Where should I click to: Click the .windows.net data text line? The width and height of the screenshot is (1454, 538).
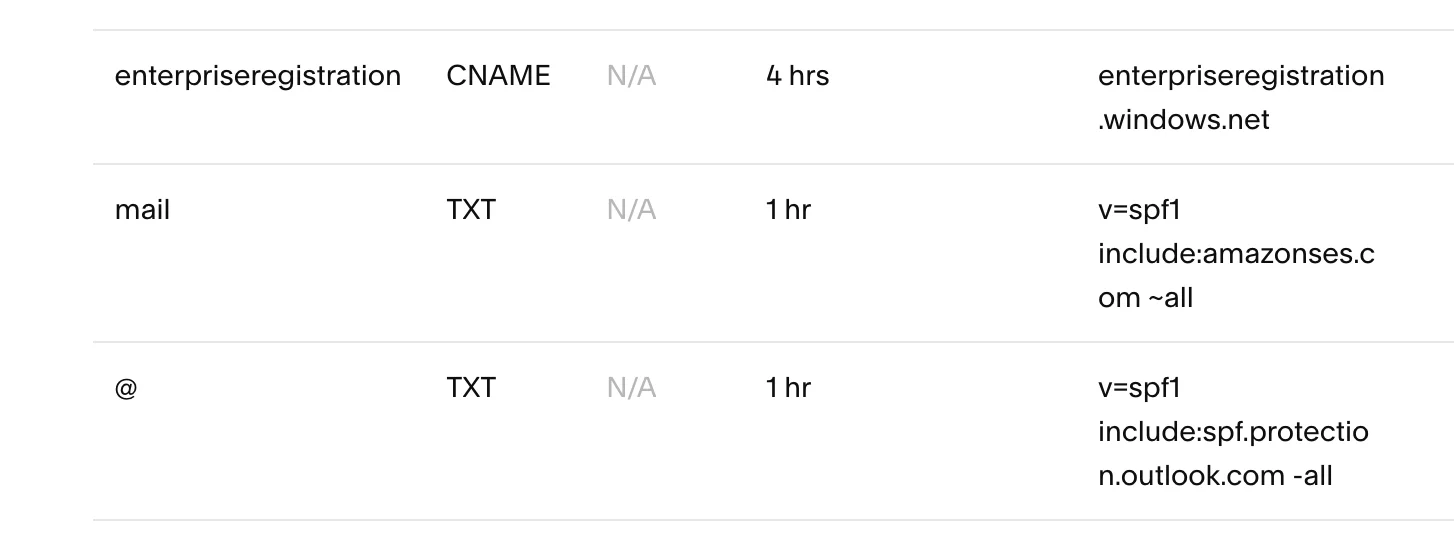click(x=1183, y=120)
